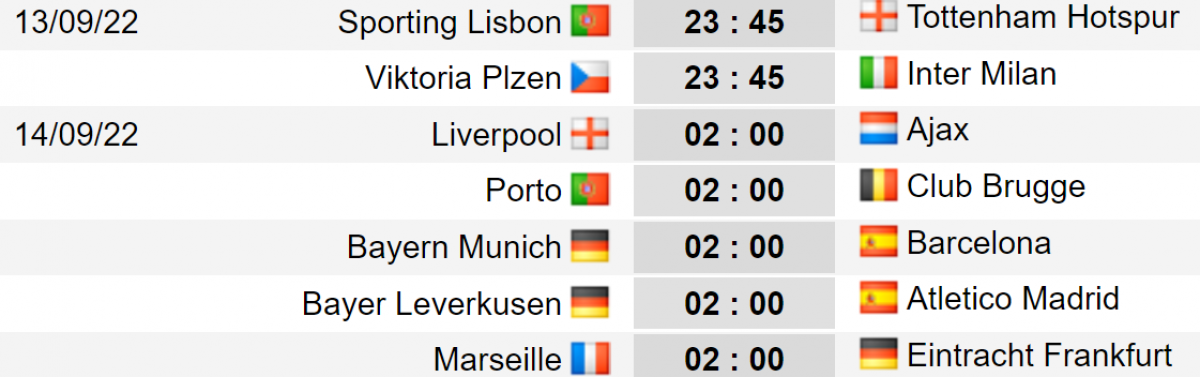Open the Atletico Madrid team link
This screenshot has width=1200, height=377.
tap(1013, 298)
